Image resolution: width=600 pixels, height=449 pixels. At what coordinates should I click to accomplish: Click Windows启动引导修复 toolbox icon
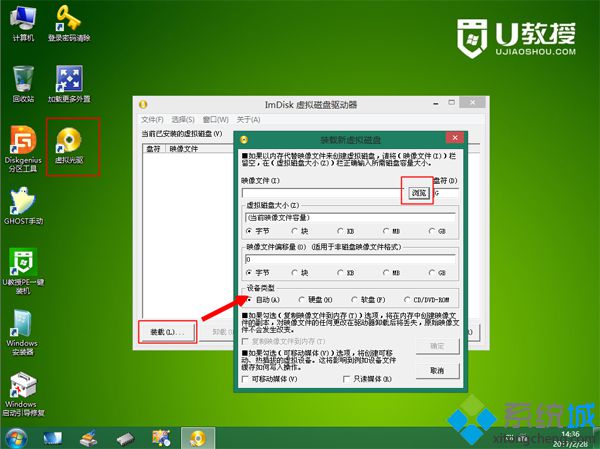[x=23, y=394]
